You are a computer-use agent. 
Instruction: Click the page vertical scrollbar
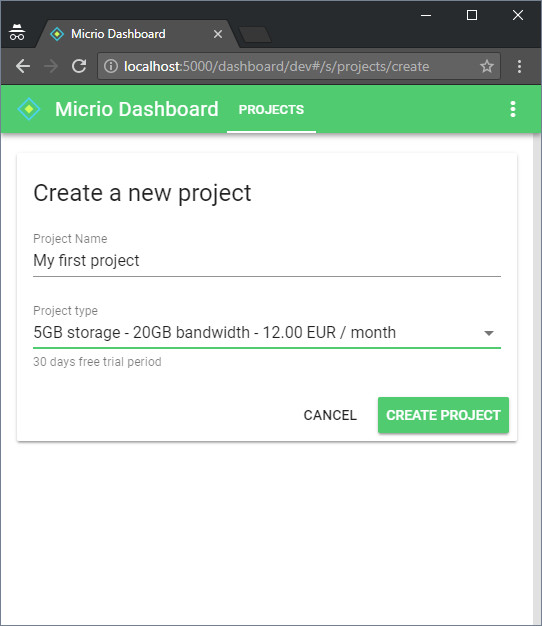point(537,377)
